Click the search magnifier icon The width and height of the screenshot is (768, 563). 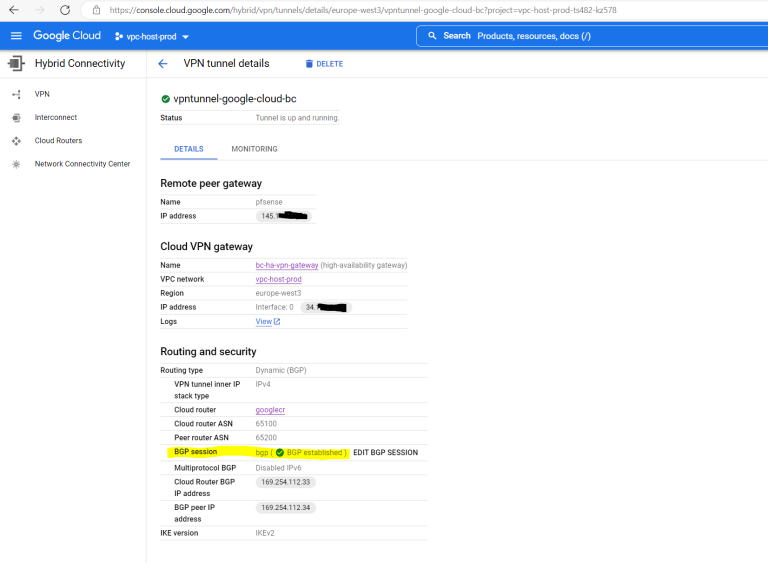pos(432,36)
